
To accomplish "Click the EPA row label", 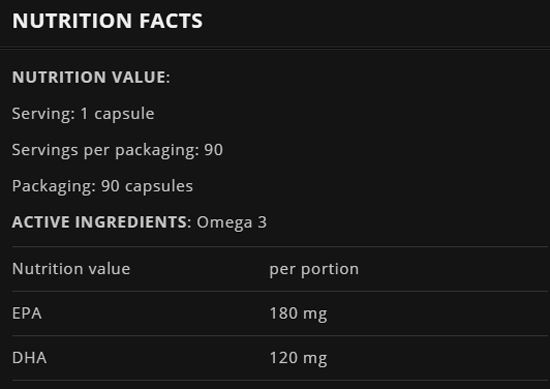I will click(27, 313).
